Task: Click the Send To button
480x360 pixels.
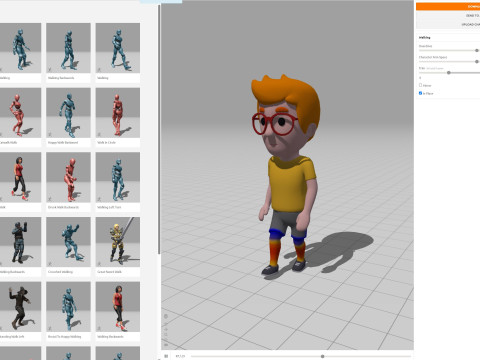Action: tap(448, 15)
